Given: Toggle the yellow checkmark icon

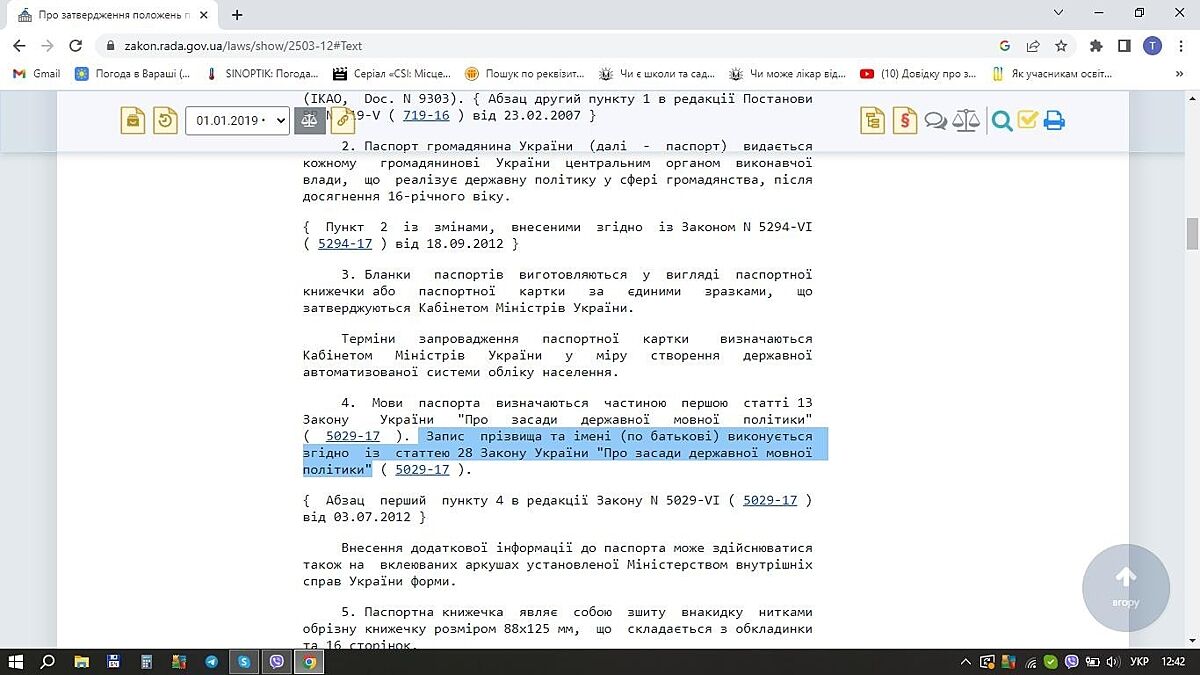Looking at the screenshot, I should point(1028,121).
